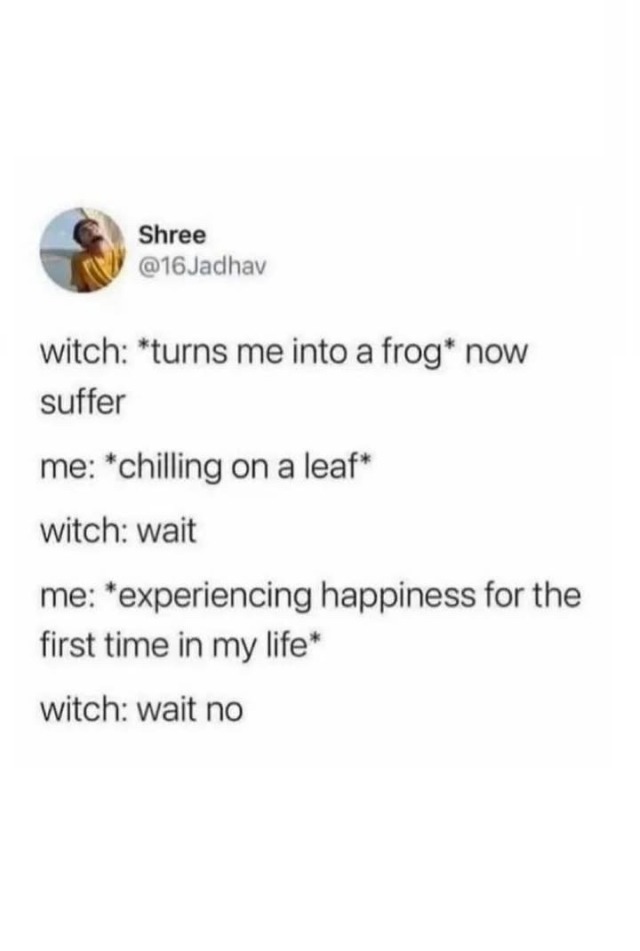Select the final 'witch: wait no' line
The image size is (640, 951).
pos(142,710)
